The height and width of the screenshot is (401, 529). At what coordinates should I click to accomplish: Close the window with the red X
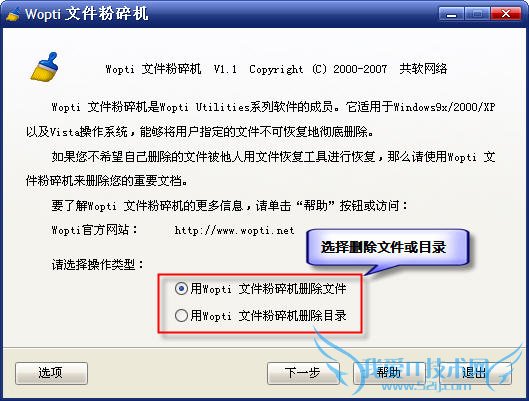click(505, 15)
